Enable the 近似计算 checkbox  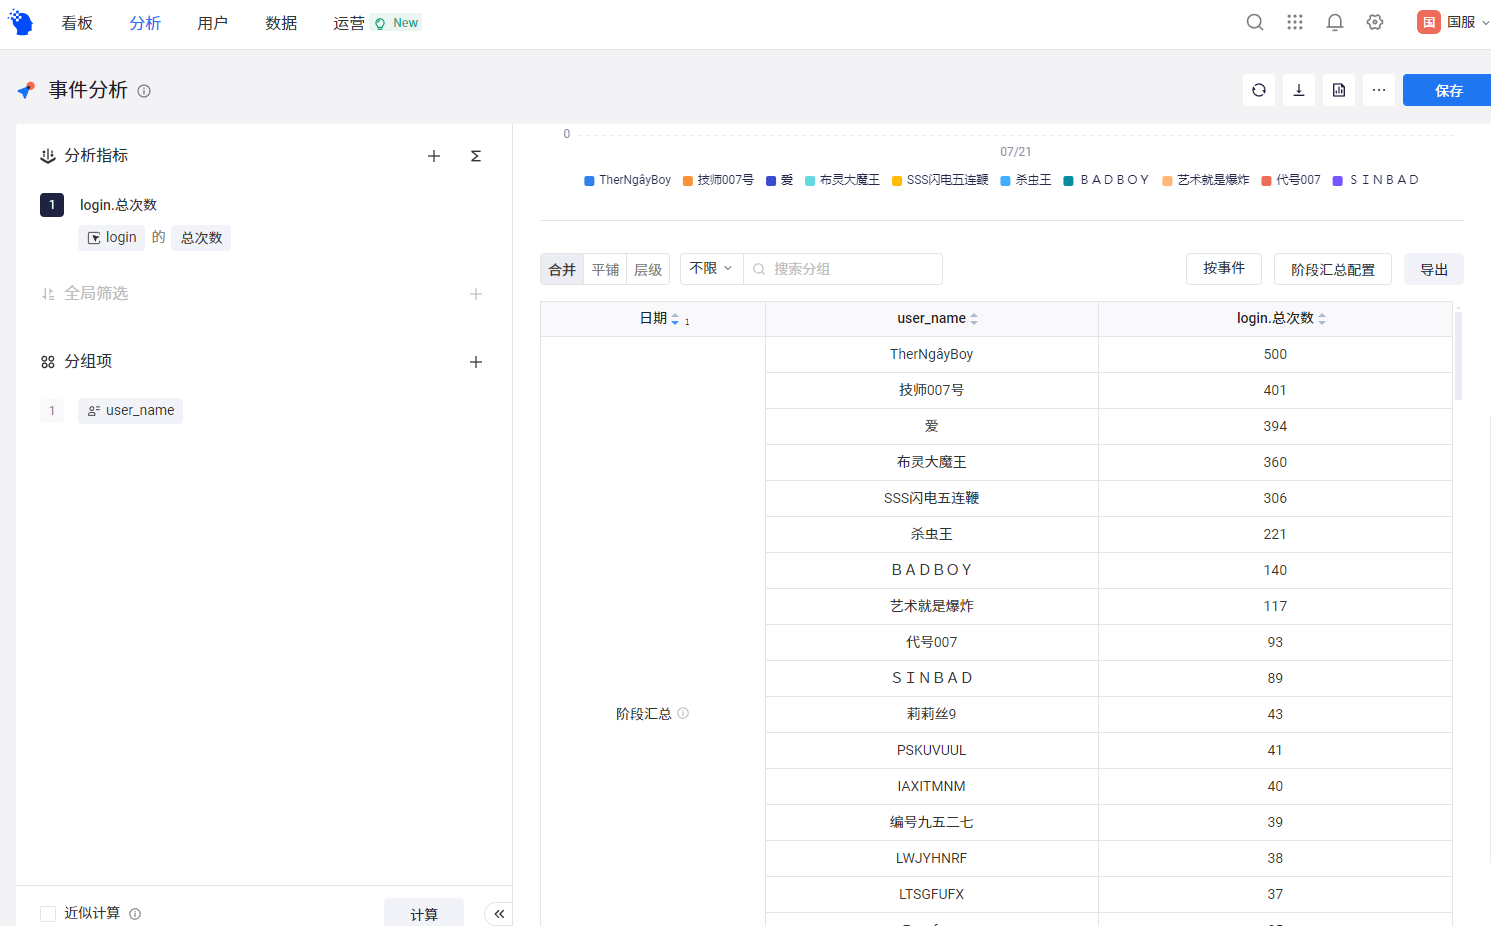click(48, 914)
